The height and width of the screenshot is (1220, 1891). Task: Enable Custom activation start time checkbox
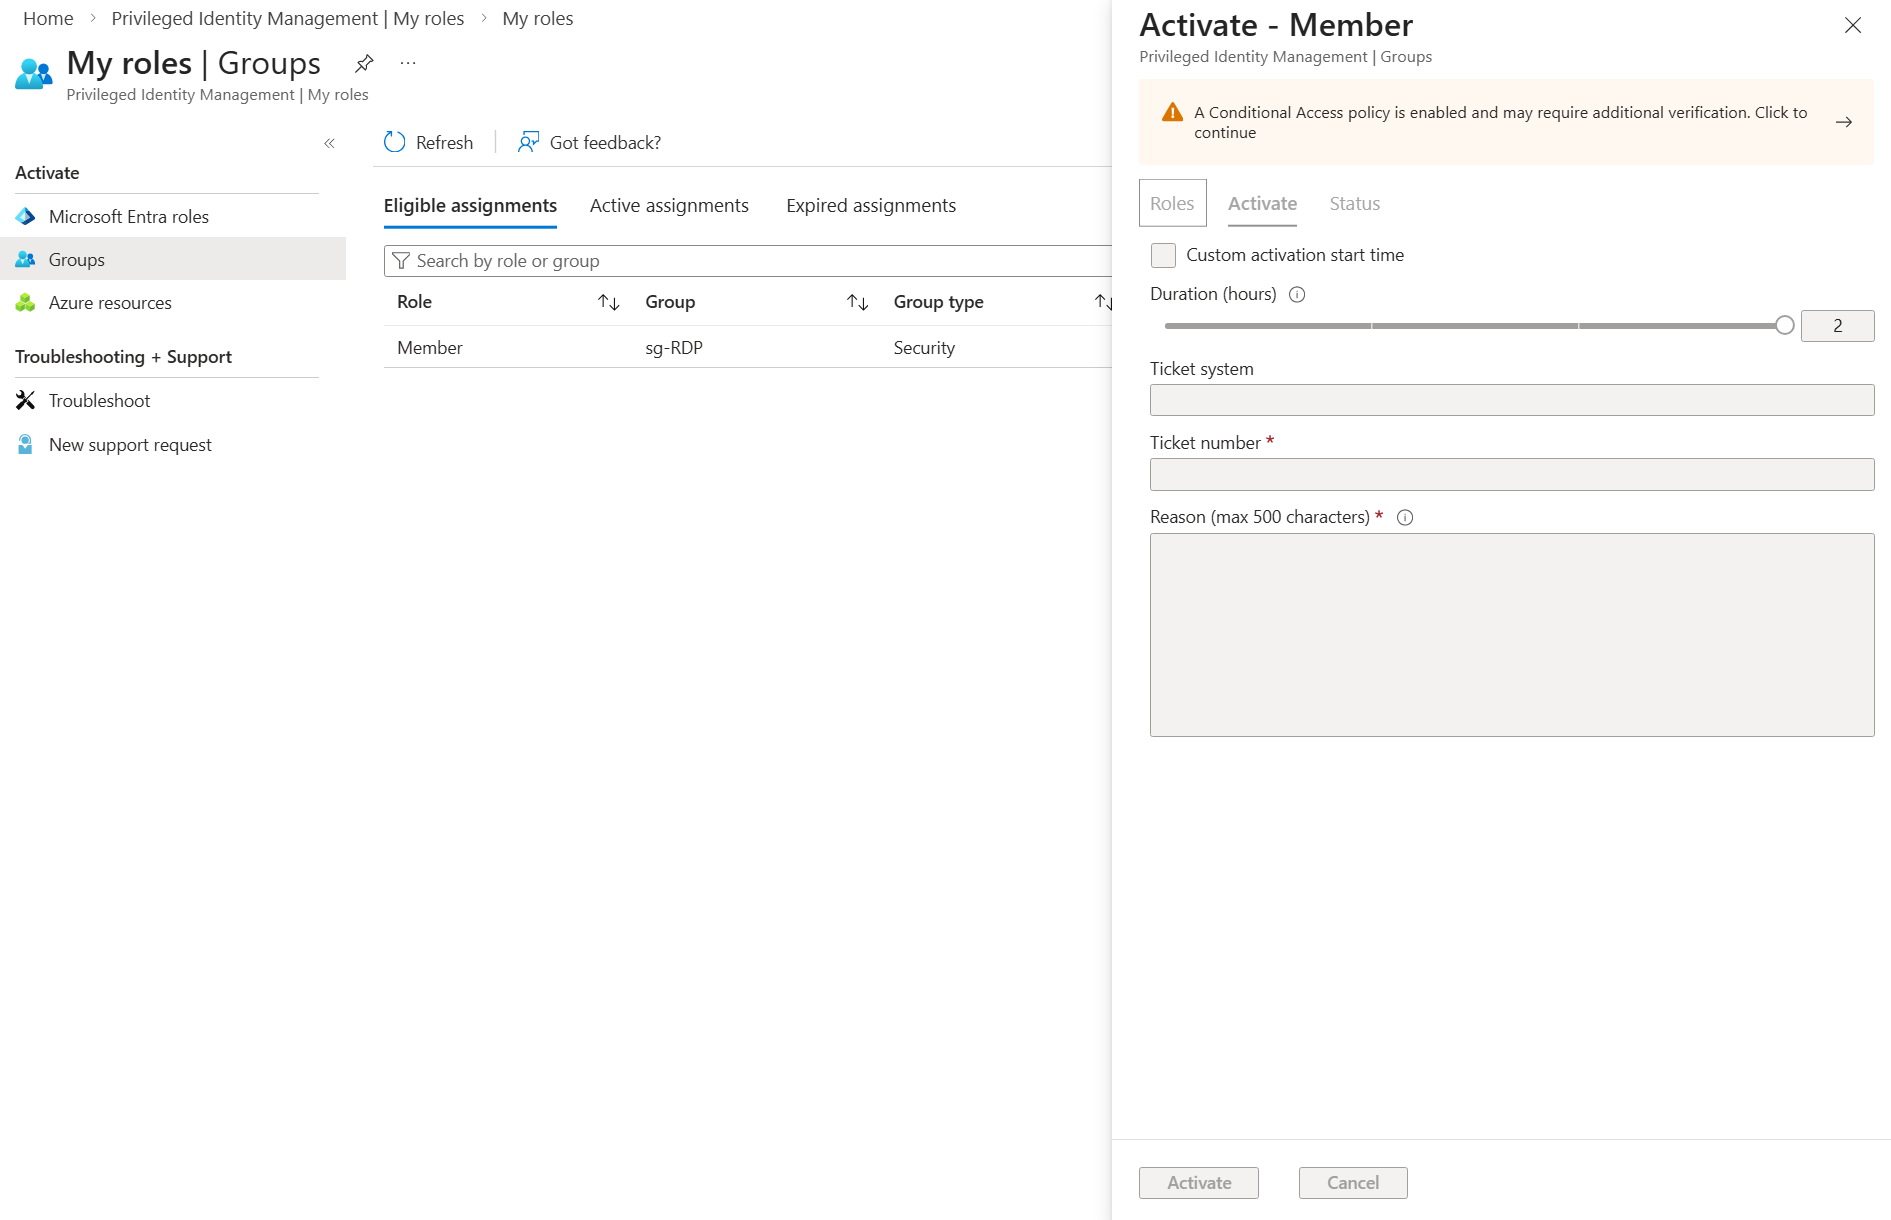[x=1163, y=255]
